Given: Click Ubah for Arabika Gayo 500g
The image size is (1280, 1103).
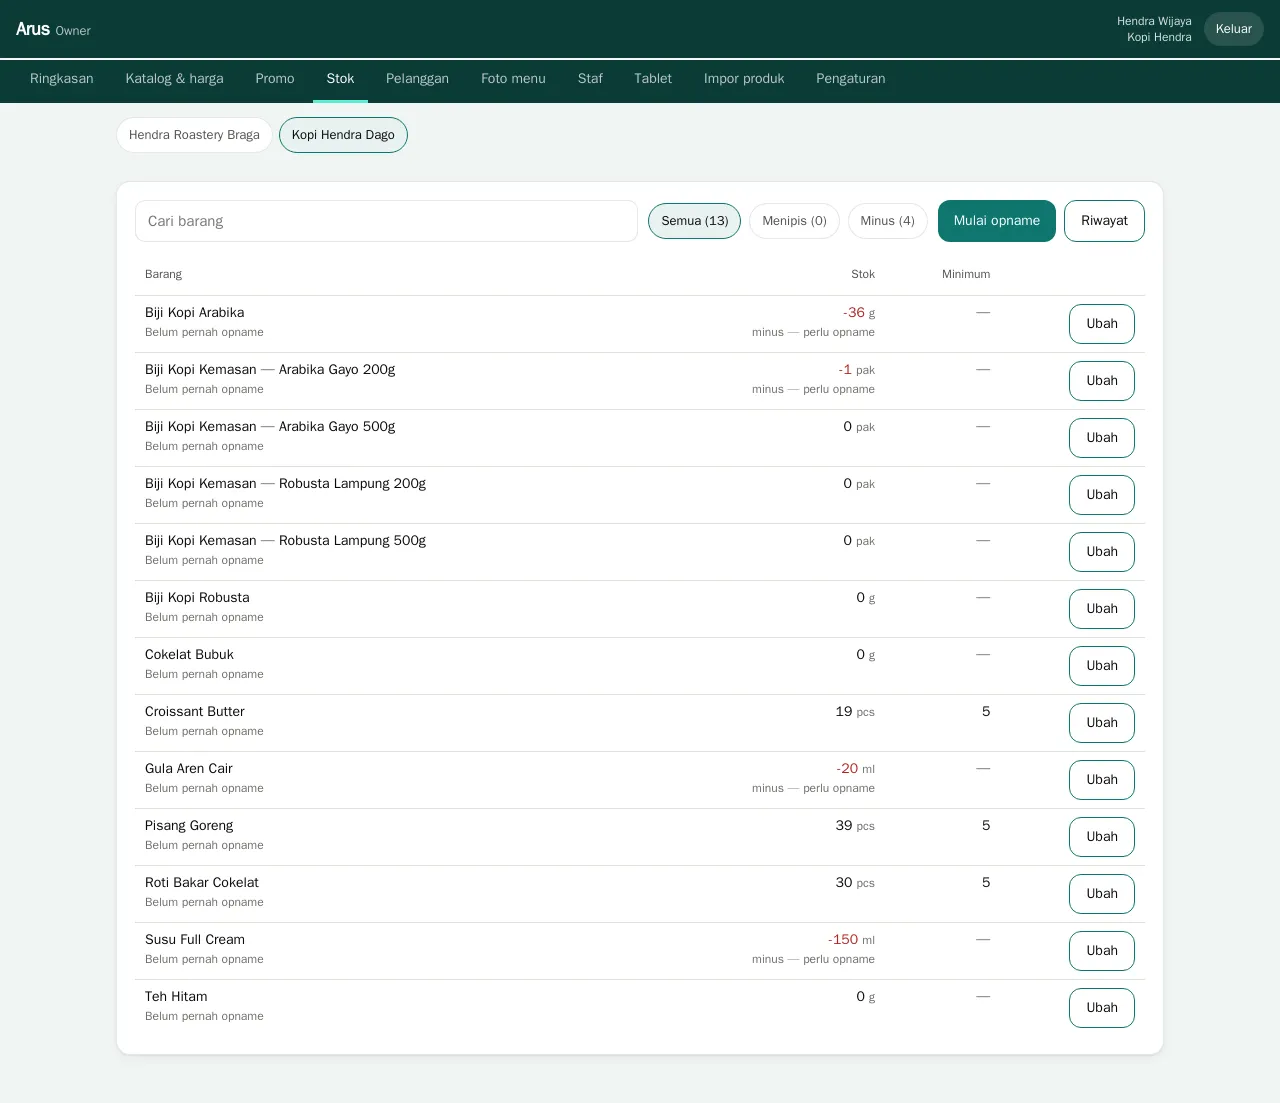Looking at the screenshot, I should click(1102, 438).
